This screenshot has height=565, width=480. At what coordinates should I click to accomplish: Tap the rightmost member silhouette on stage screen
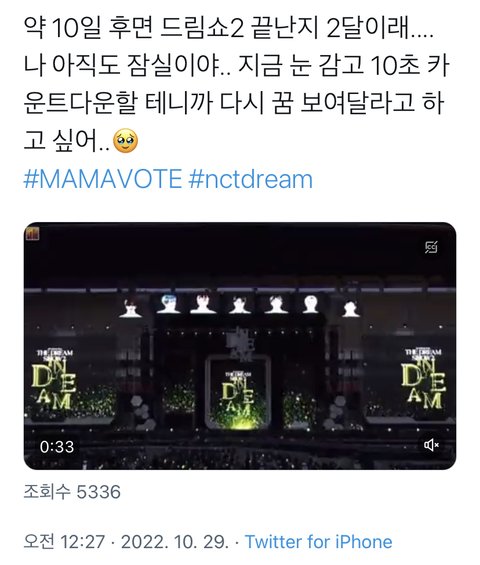point(350,309)
